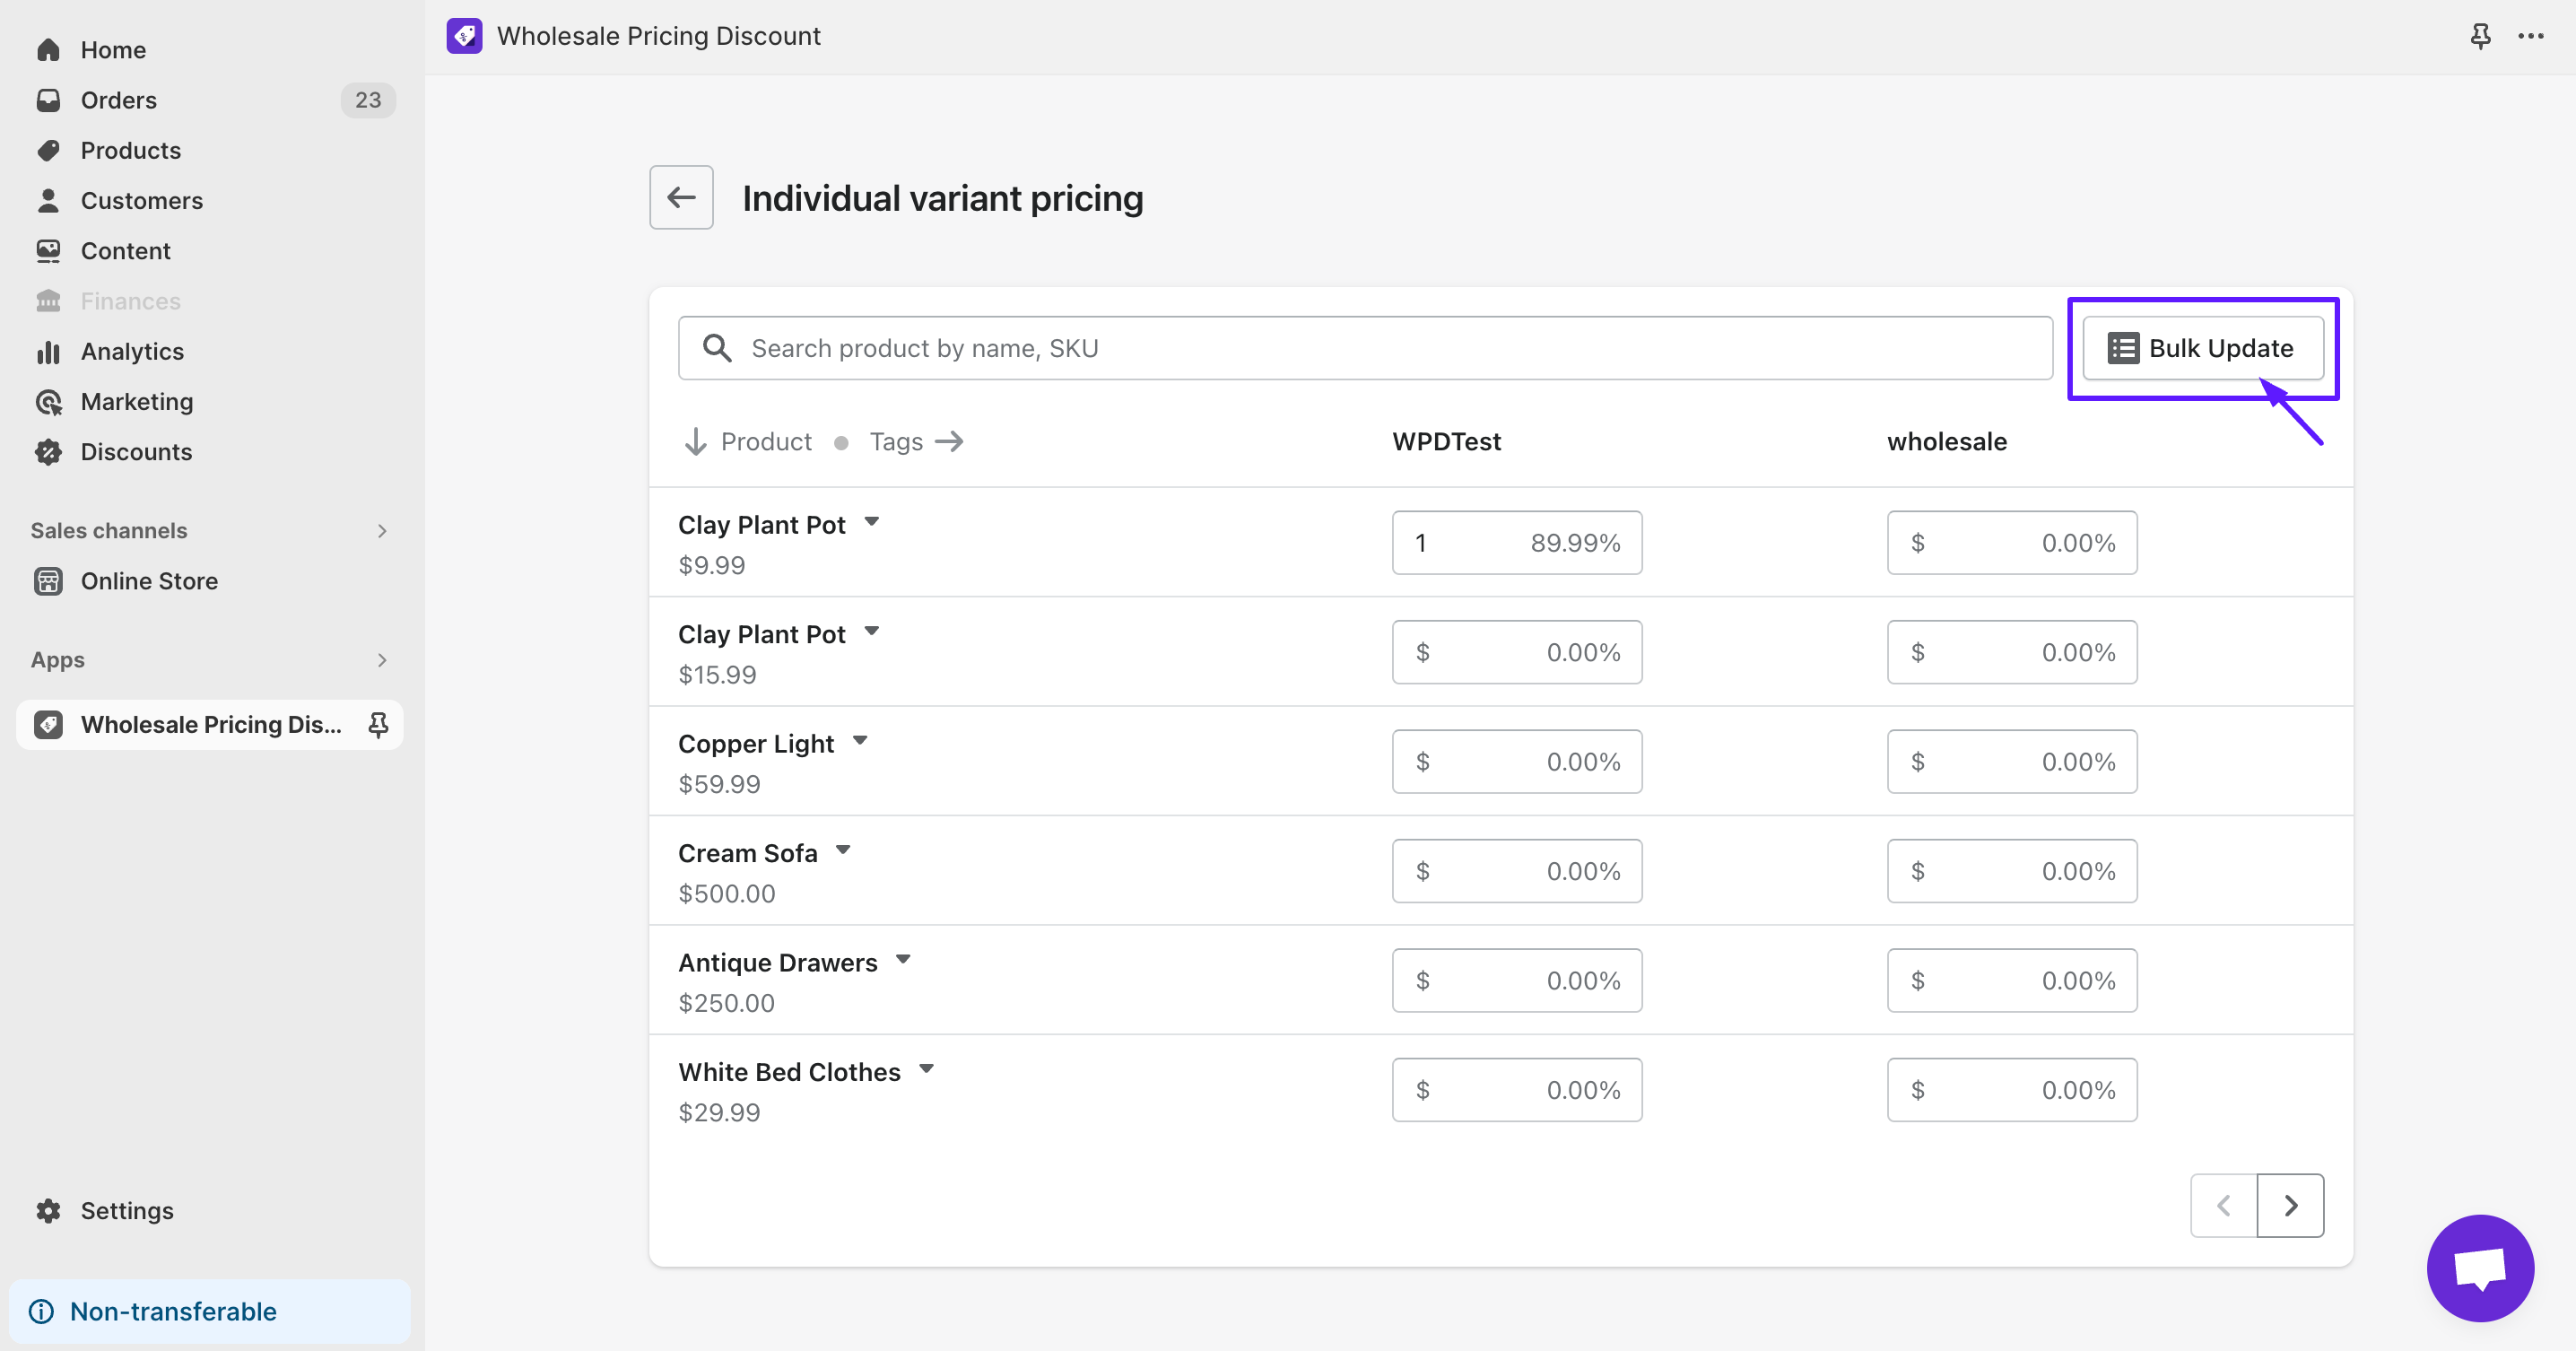
Task: Click wholesale price field for White Bed Clothes
Action: tap(2012, 1090)
